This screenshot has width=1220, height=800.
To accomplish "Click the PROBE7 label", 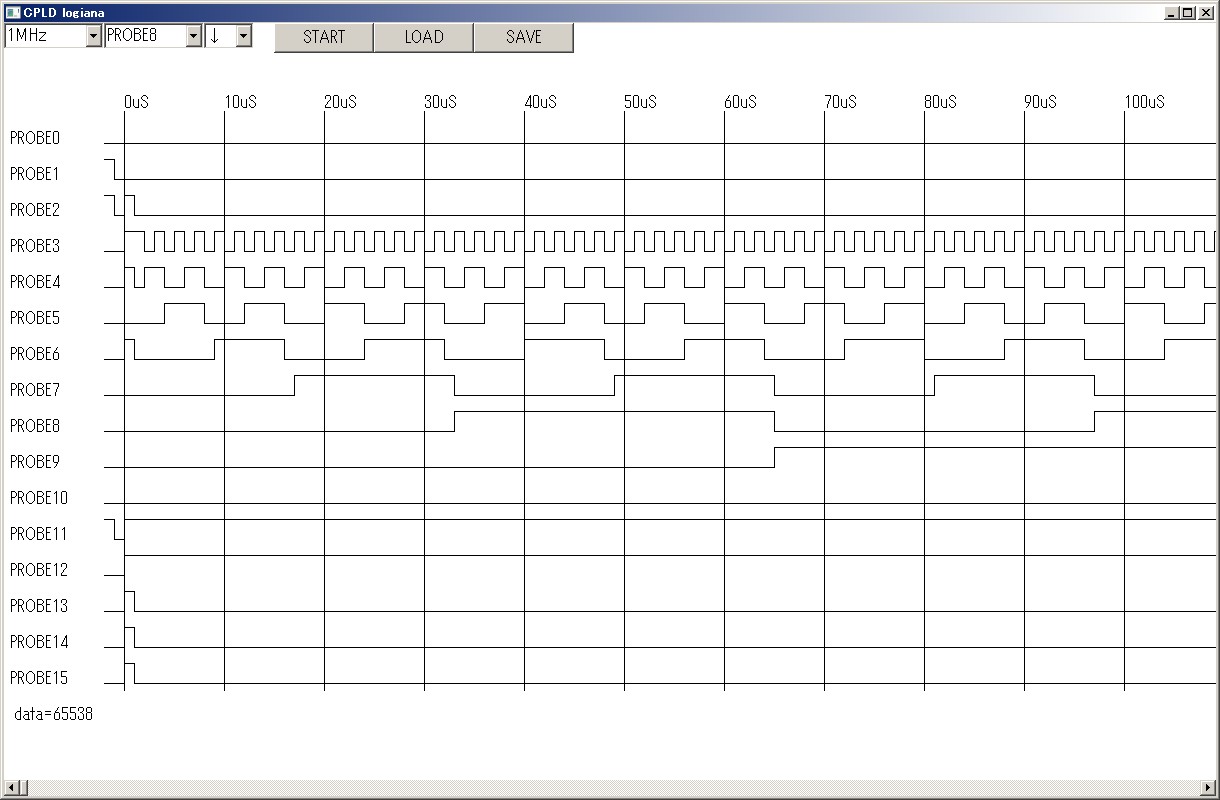I will pyautogui.click(x=35, y=390).
